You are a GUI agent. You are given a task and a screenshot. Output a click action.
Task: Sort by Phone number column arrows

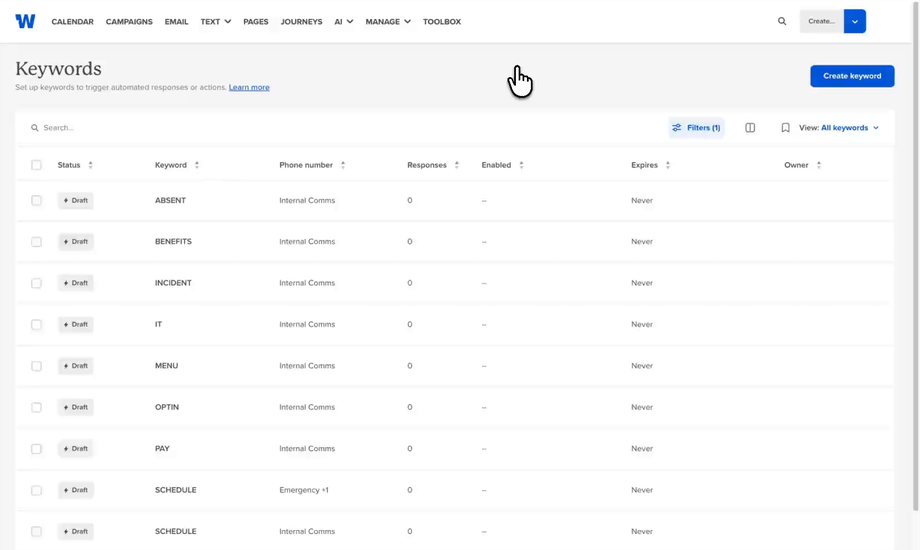[343, 165]
